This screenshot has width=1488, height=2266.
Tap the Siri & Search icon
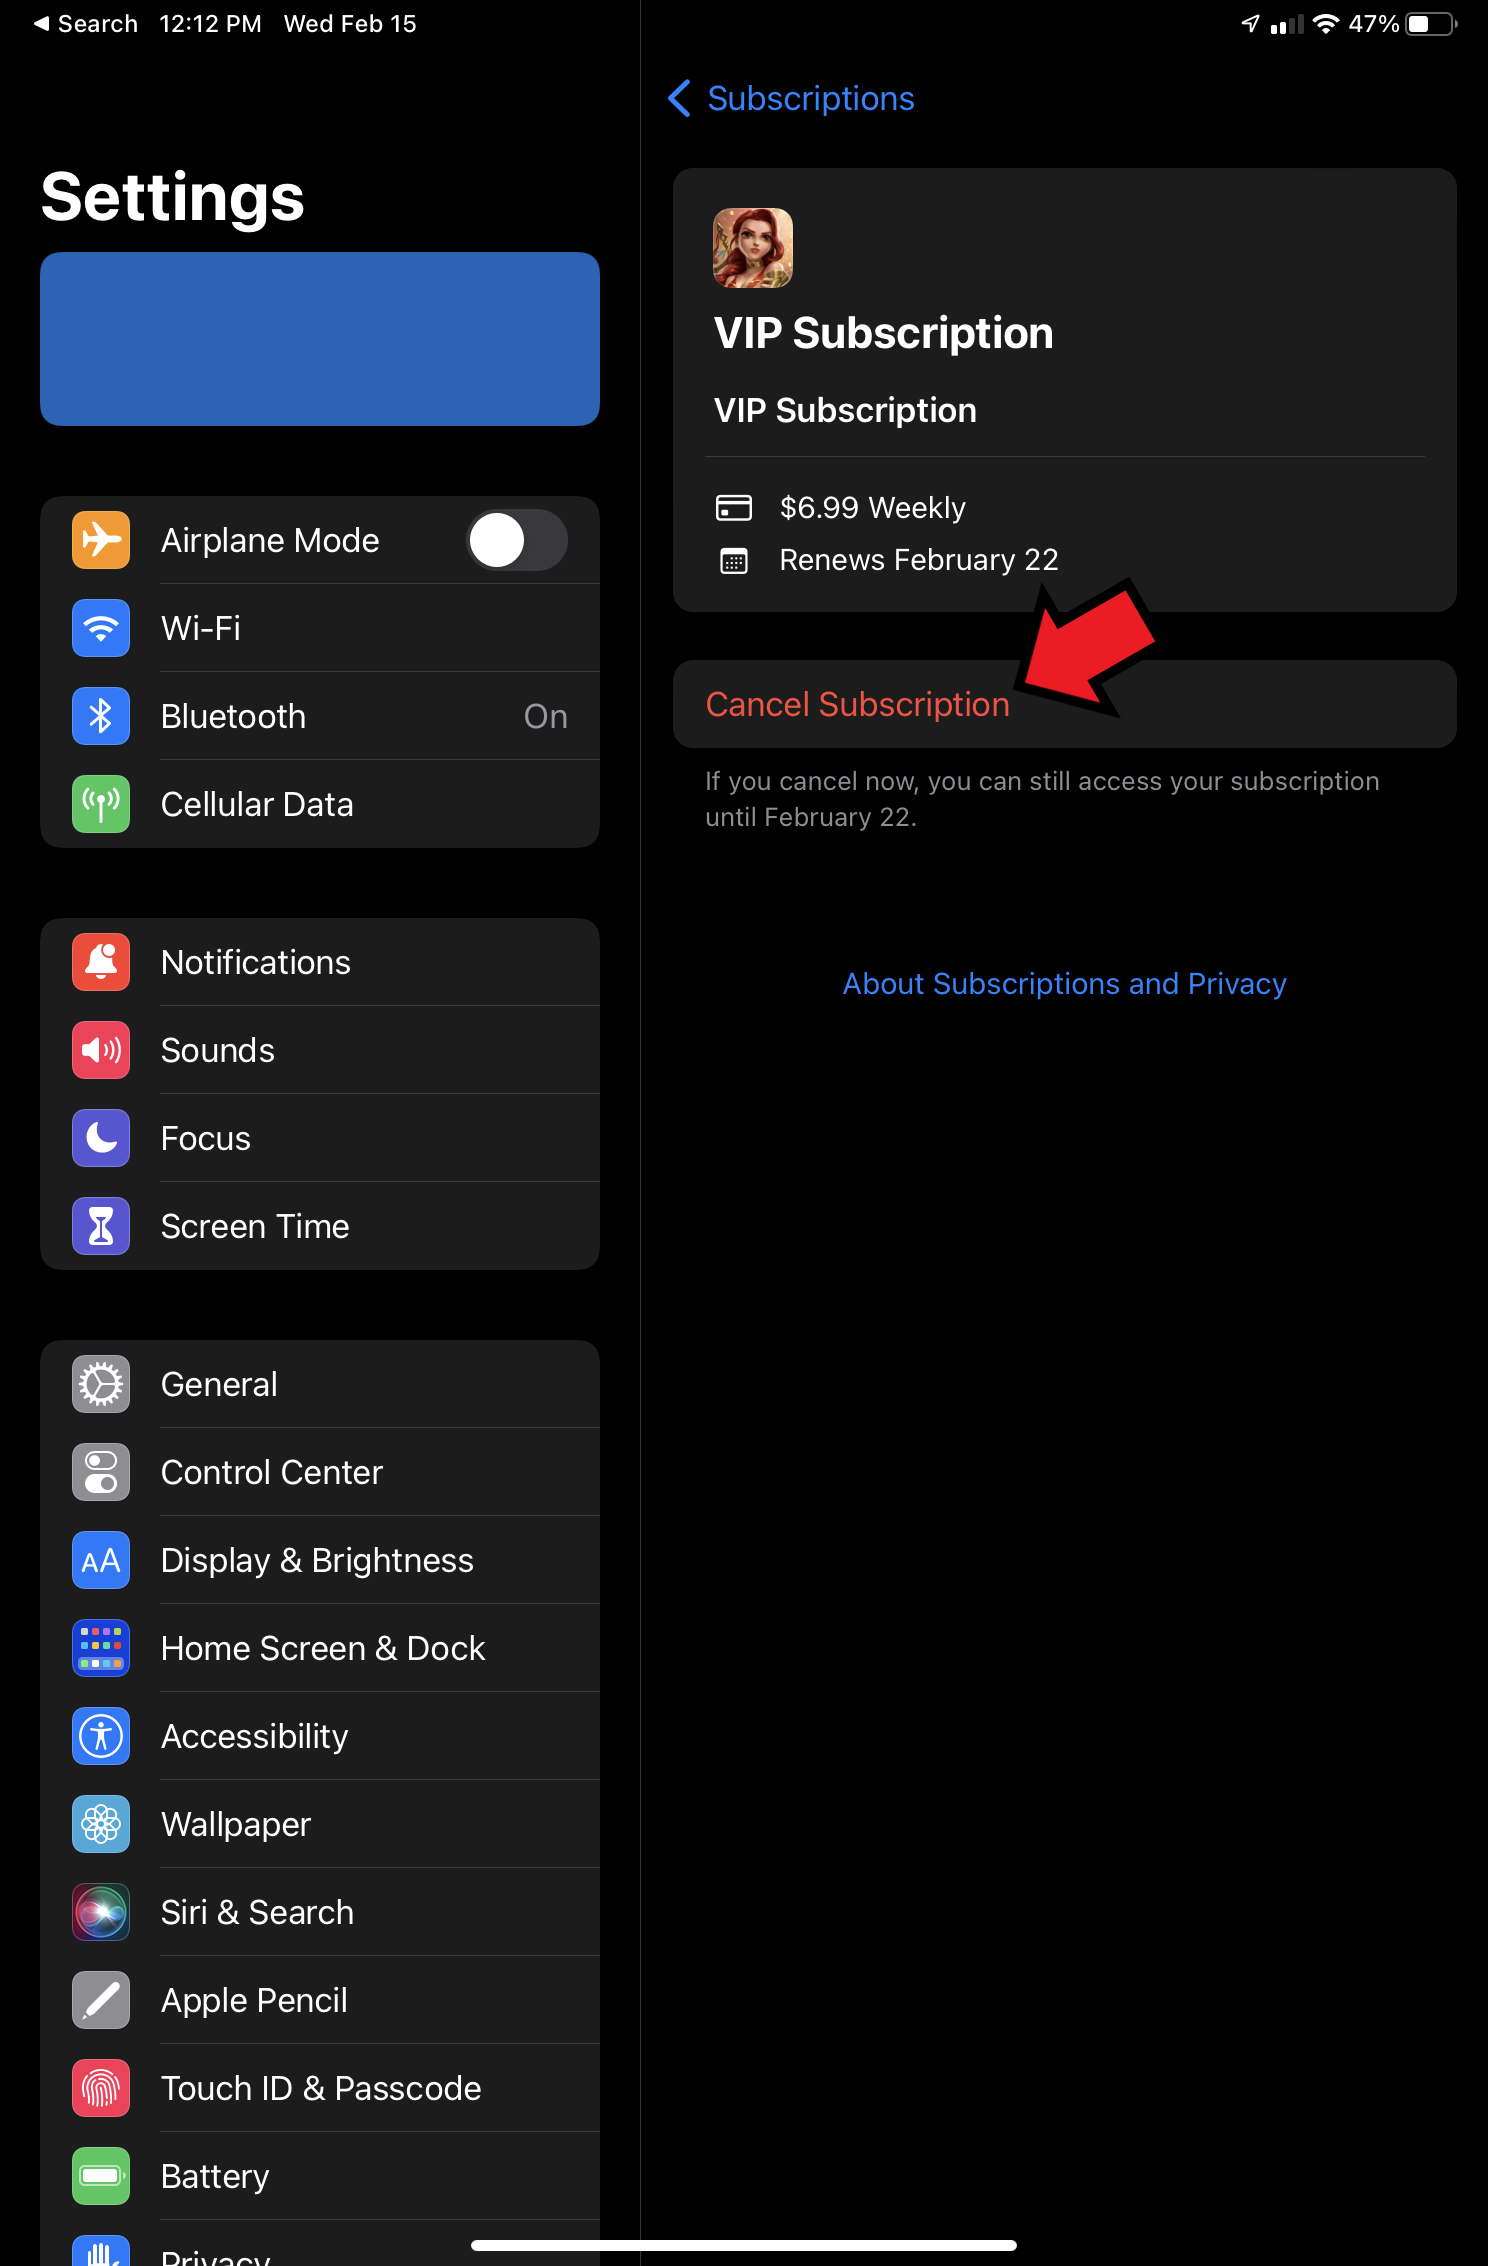coord(101,1912)
